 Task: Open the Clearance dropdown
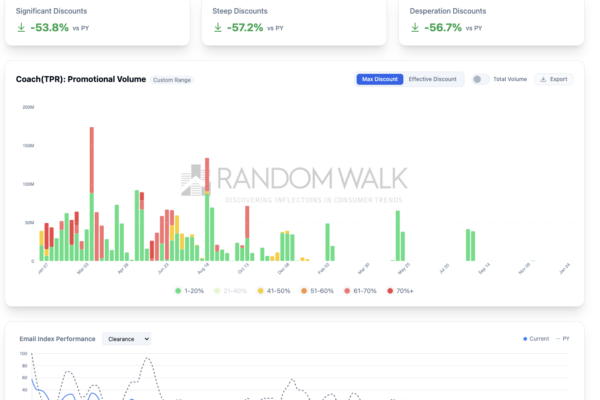127,339
